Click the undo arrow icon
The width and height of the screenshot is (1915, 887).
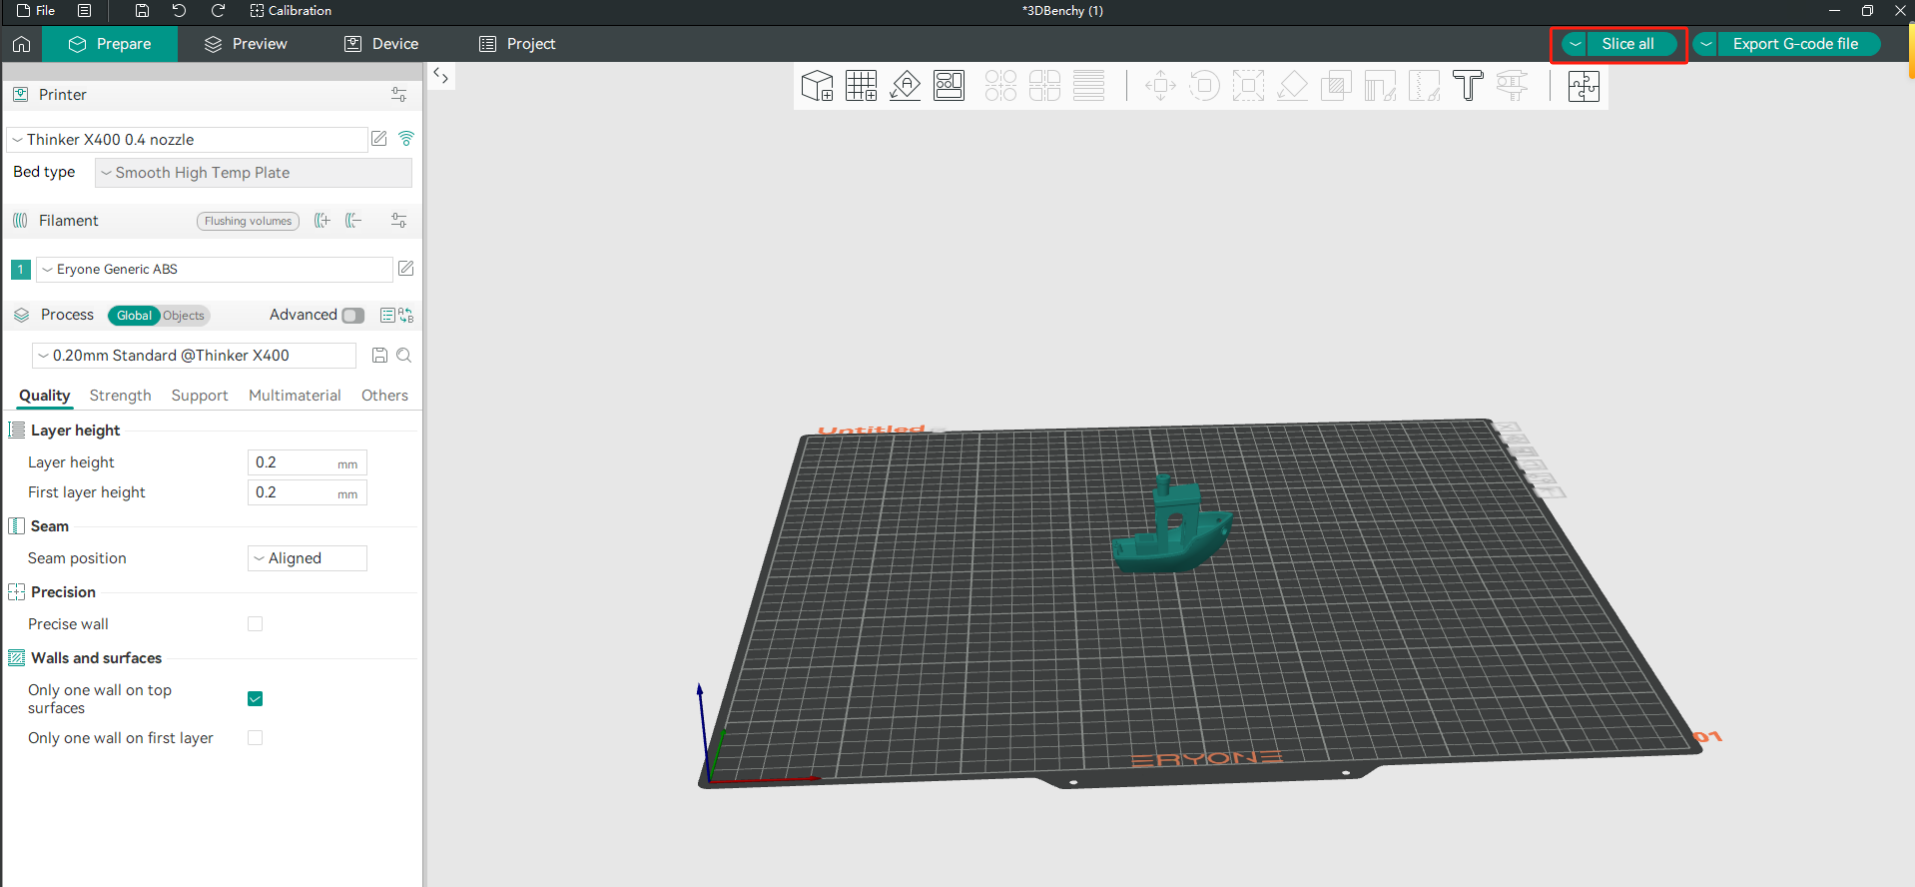179,11
